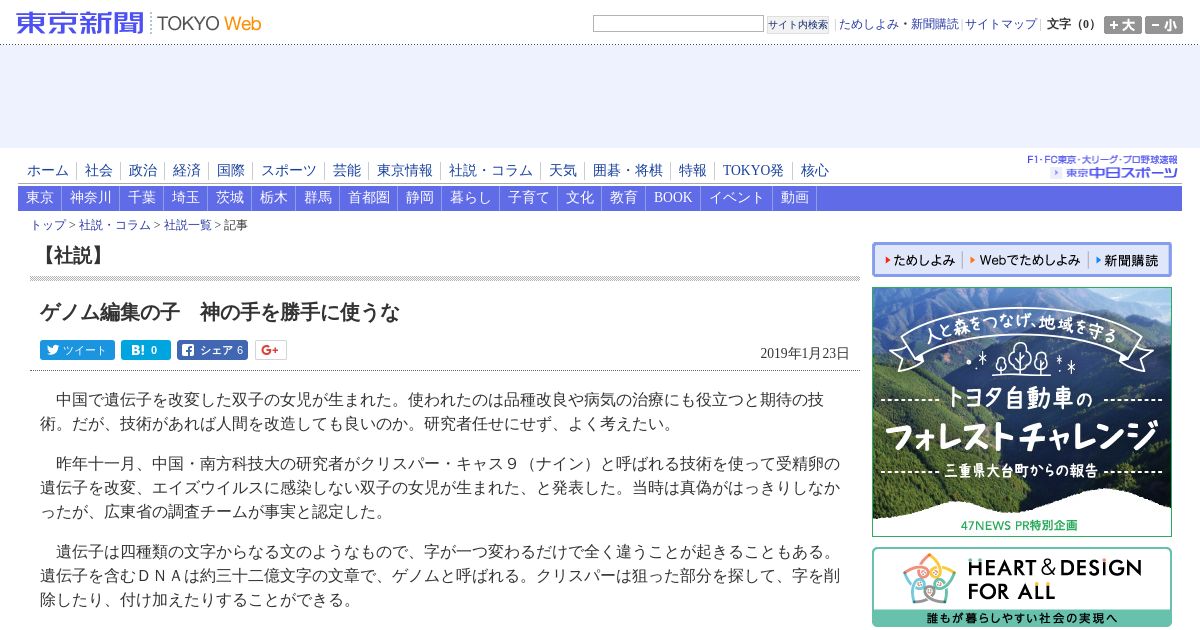Select the 教育 tab
The height and width of the screenshot is (630, 1200).
point(624,198)
